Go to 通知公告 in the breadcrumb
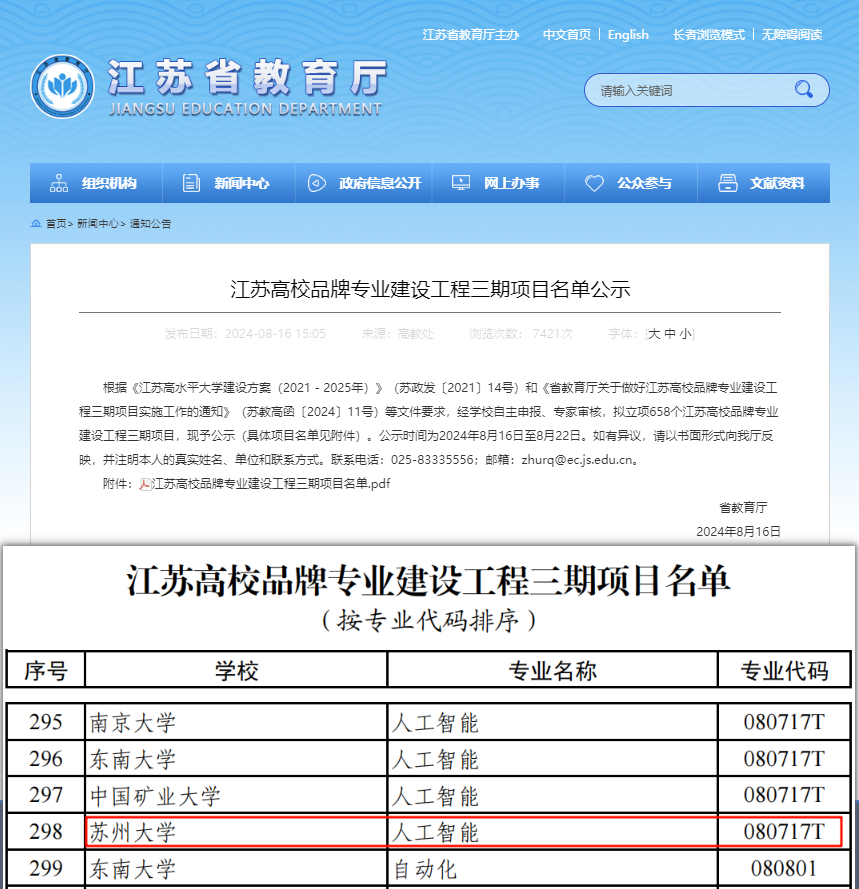This screenshot has height=889, width=859. [150, 224]
